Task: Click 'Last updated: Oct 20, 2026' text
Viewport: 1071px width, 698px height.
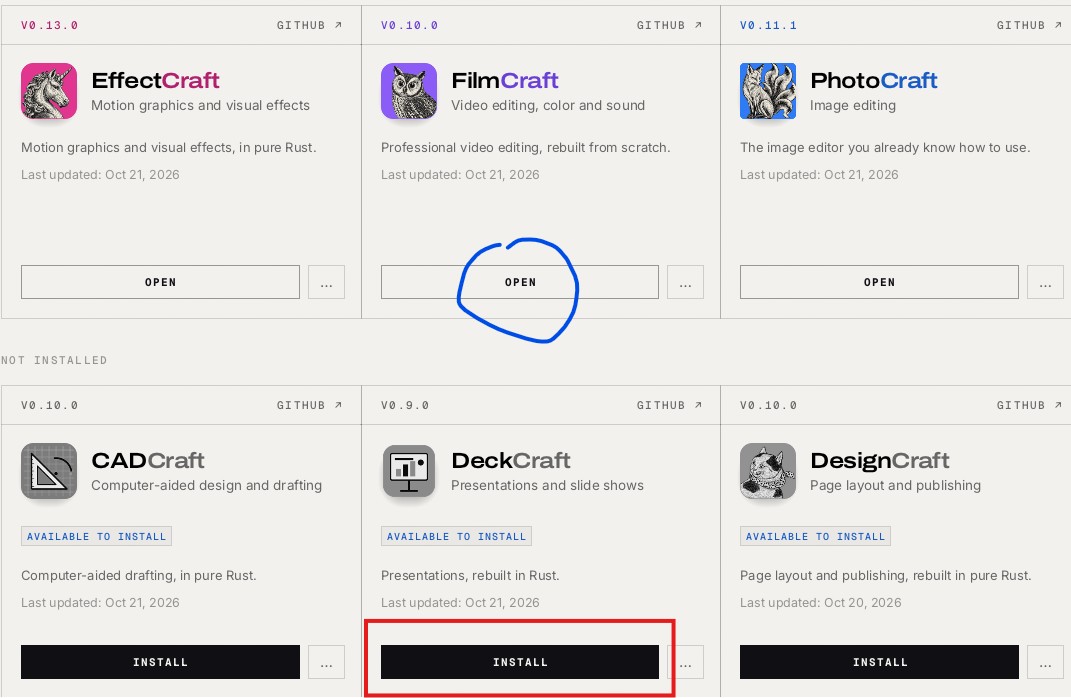Action: [x=820, y=602]
